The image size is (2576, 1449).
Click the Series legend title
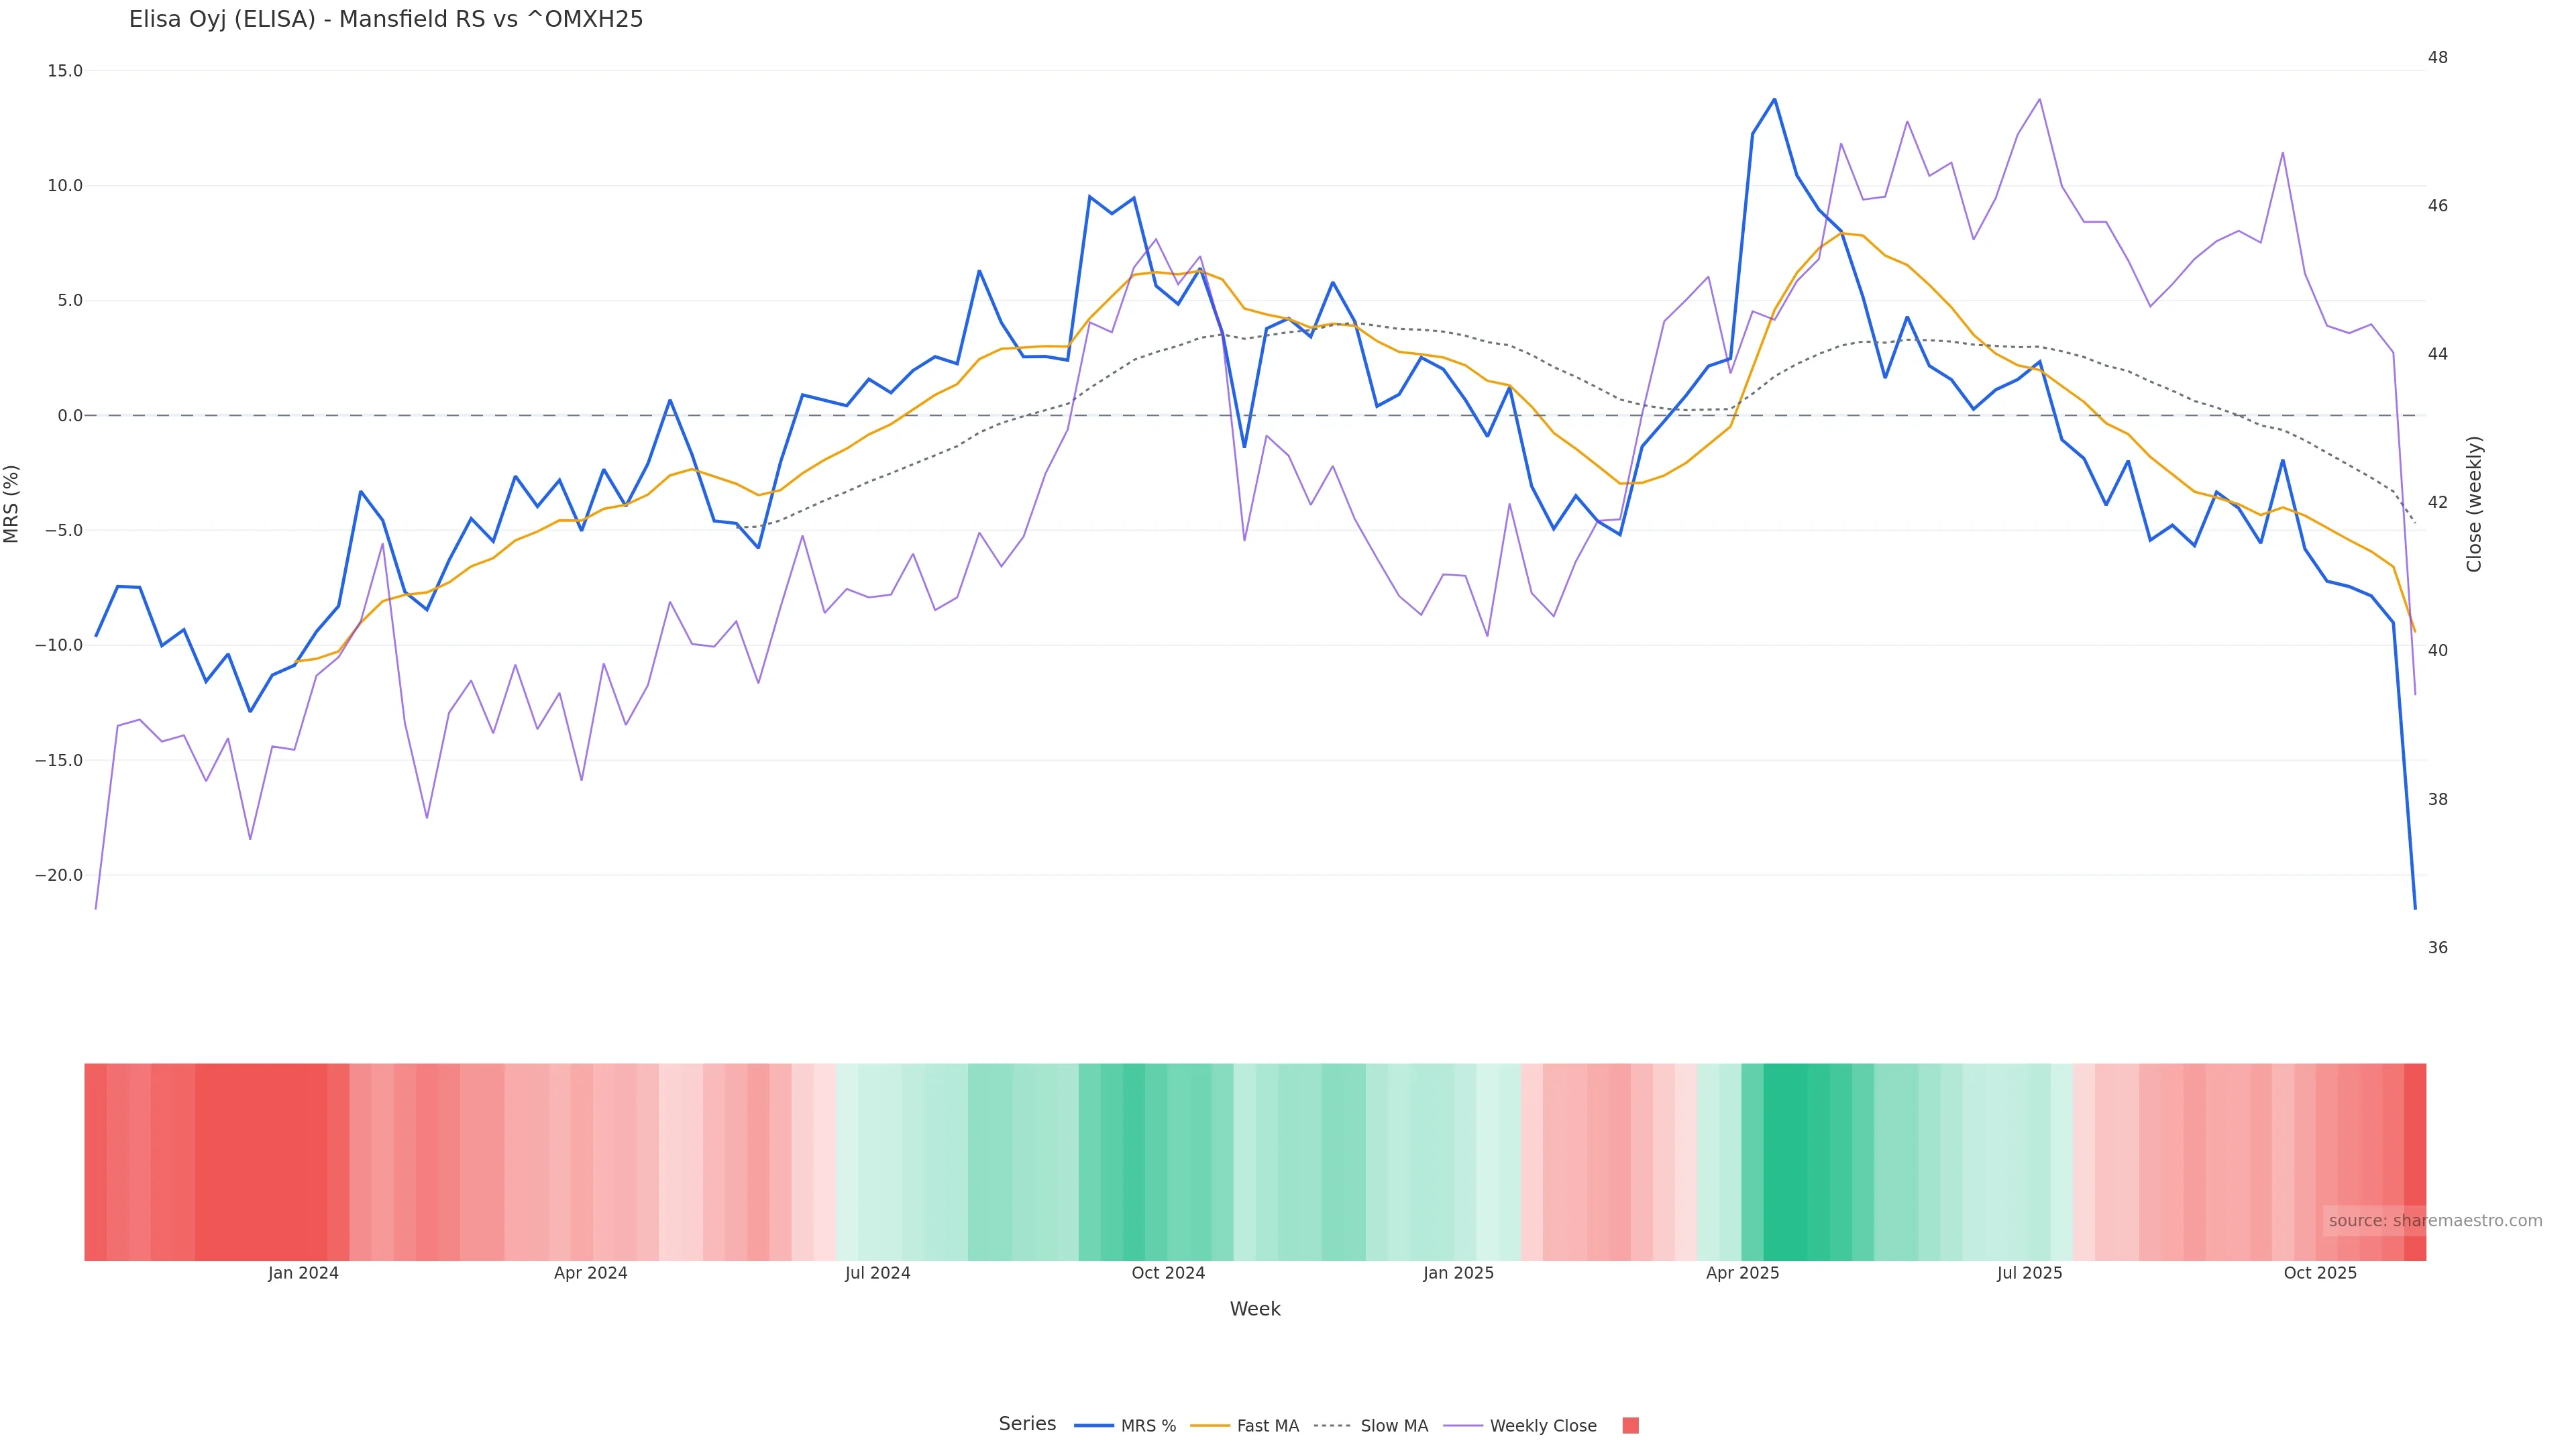1027,1424
